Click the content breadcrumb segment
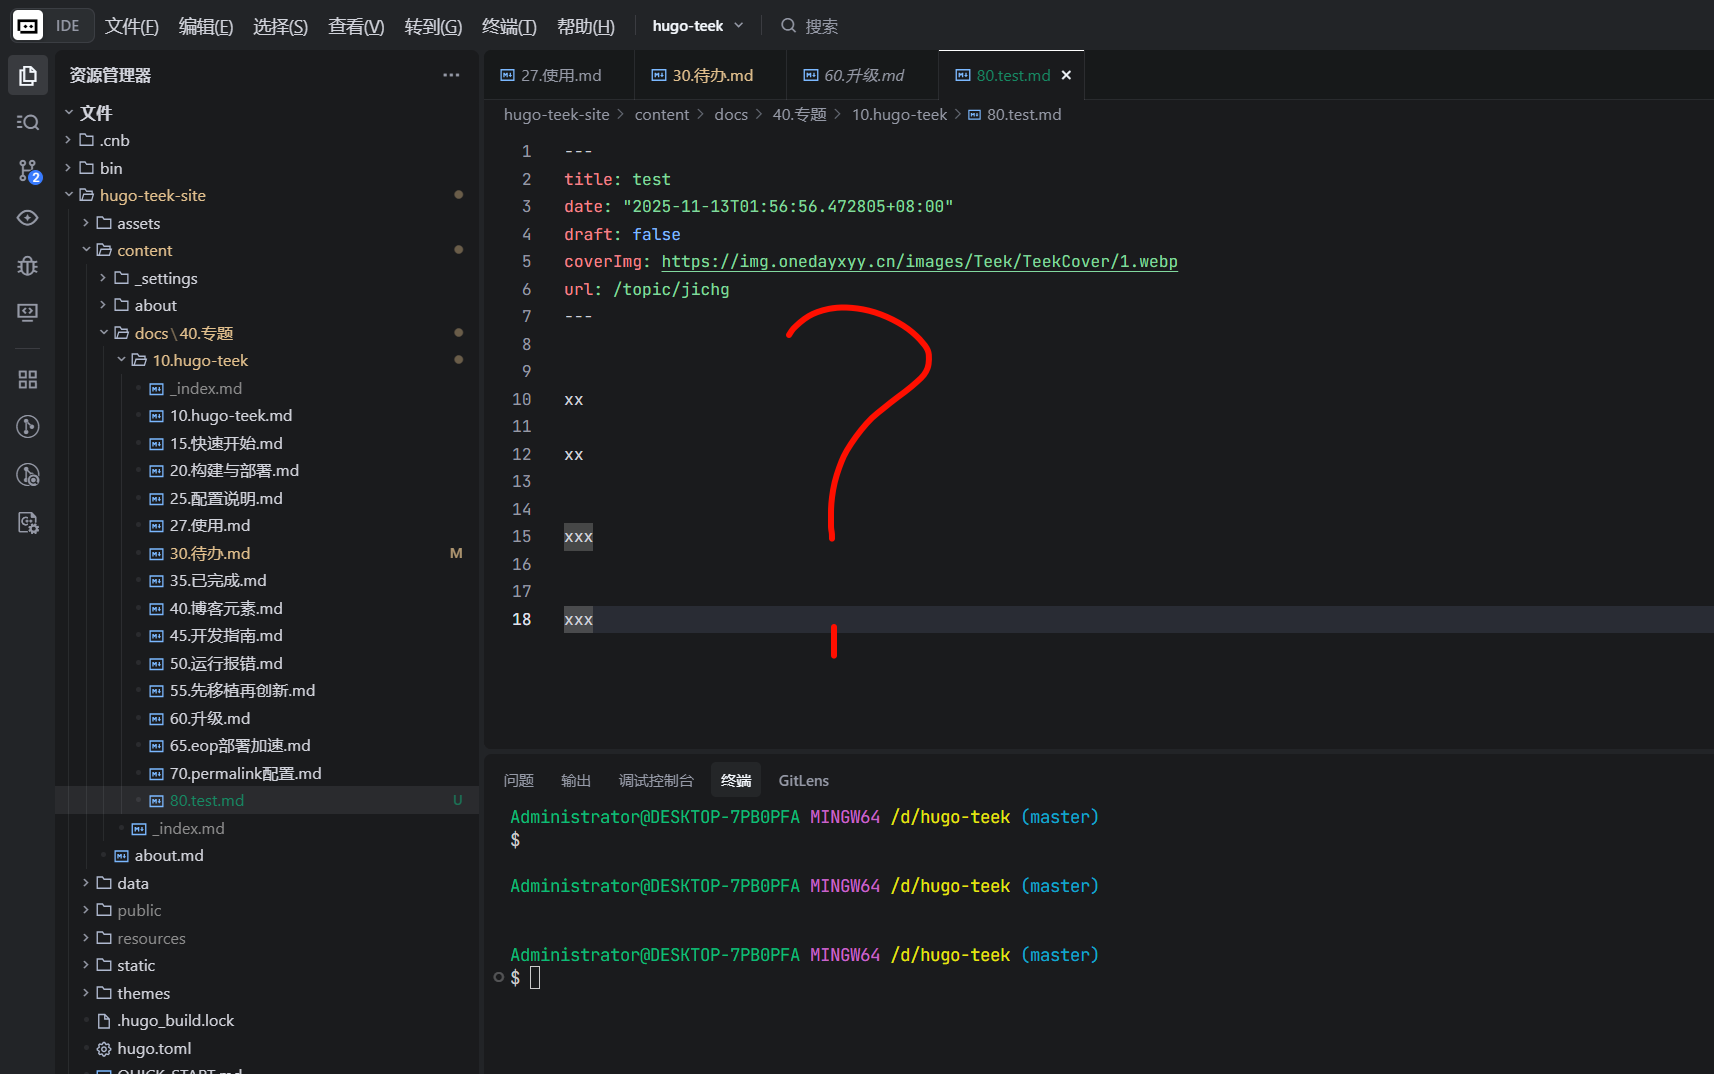The width and height of the screenshot is (1714, 1074). 661,115
